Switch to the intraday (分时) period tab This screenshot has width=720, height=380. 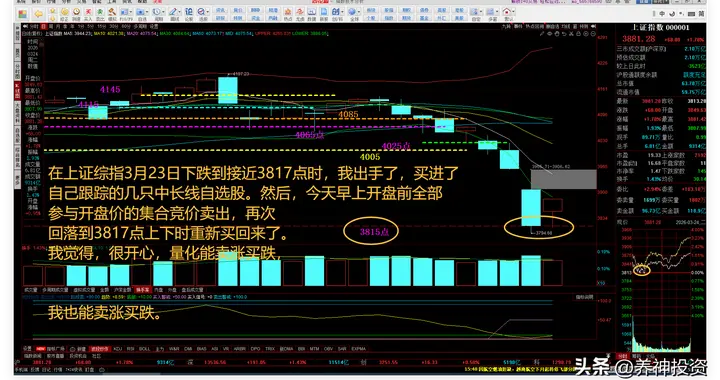pos(33,27)
